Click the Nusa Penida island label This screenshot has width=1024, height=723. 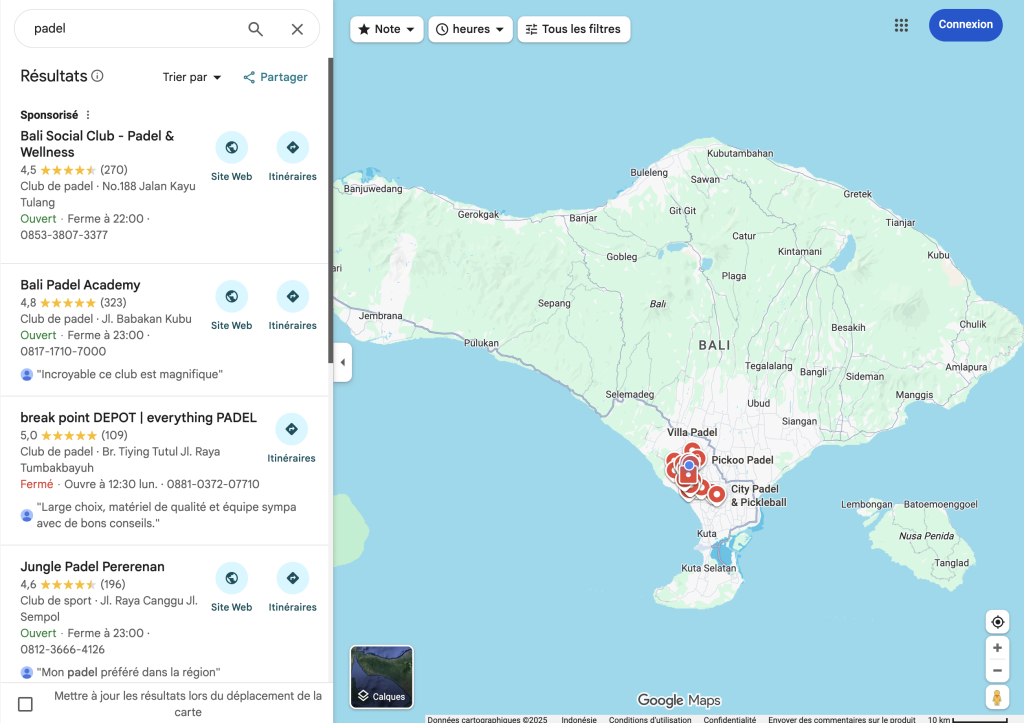926,536
